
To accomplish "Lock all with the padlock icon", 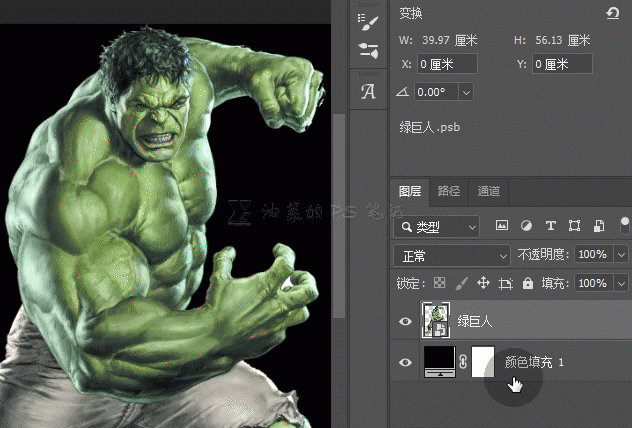I will click(528, 283).
